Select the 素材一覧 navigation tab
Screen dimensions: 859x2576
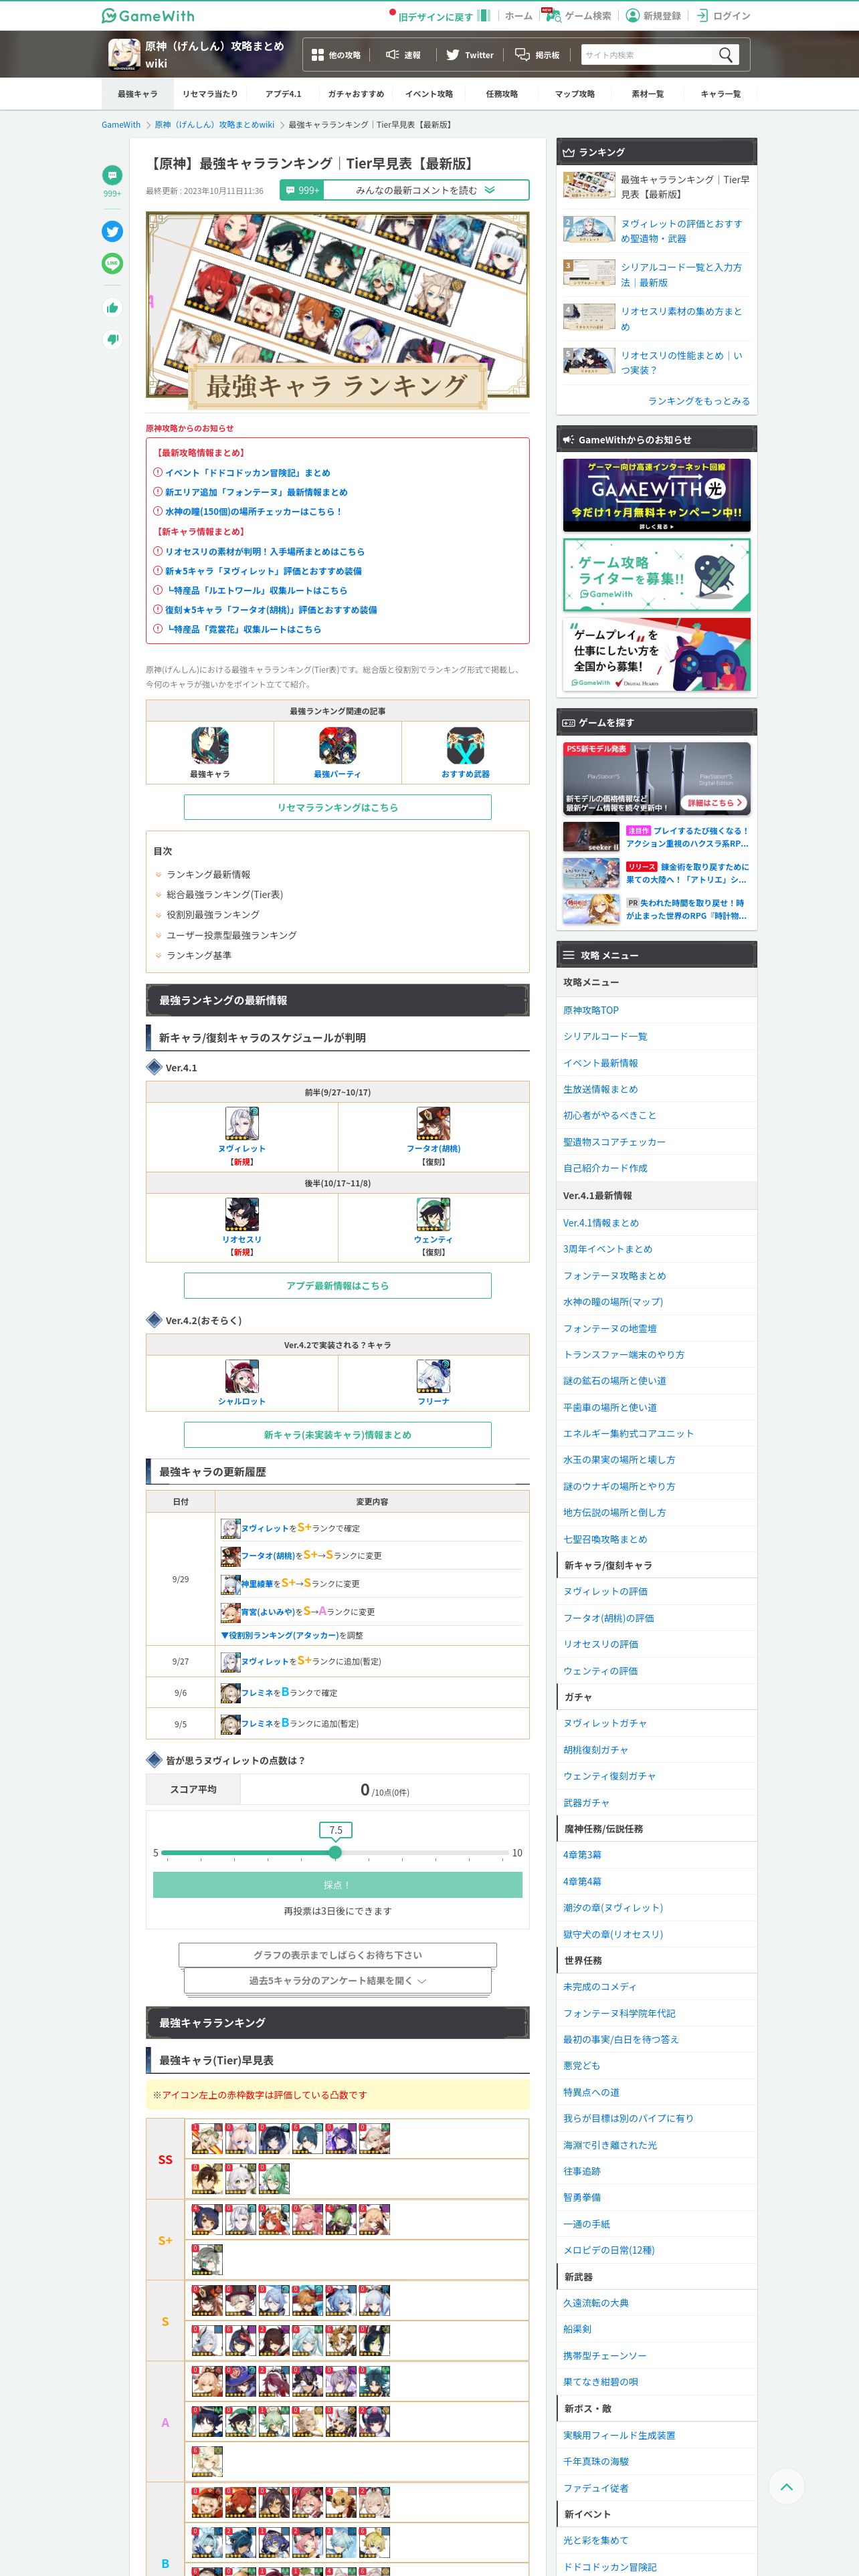[647, 94]
